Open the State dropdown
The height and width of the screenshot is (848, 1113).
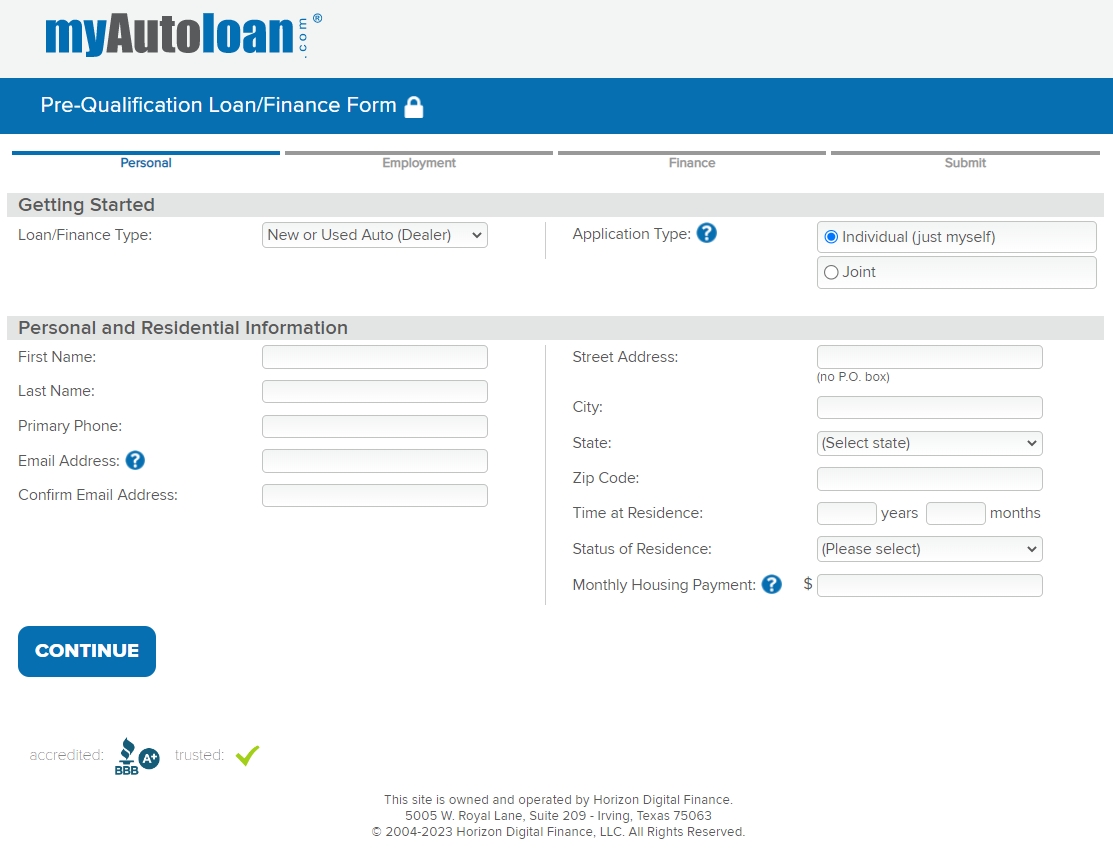click(x=929, y=444)
